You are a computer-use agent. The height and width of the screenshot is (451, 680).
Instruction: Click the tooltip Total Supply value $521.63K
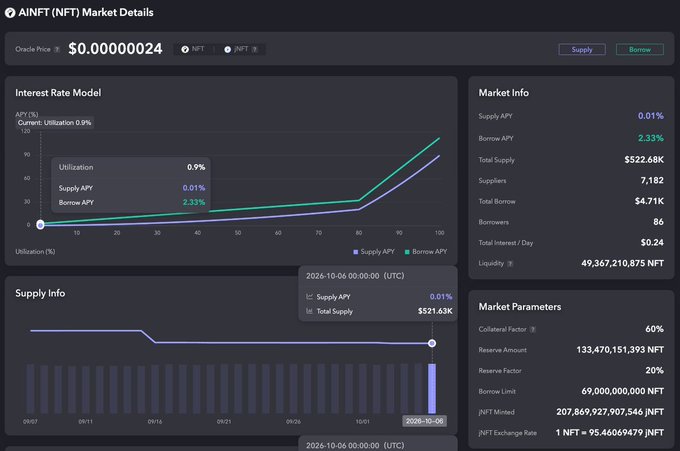435,311
